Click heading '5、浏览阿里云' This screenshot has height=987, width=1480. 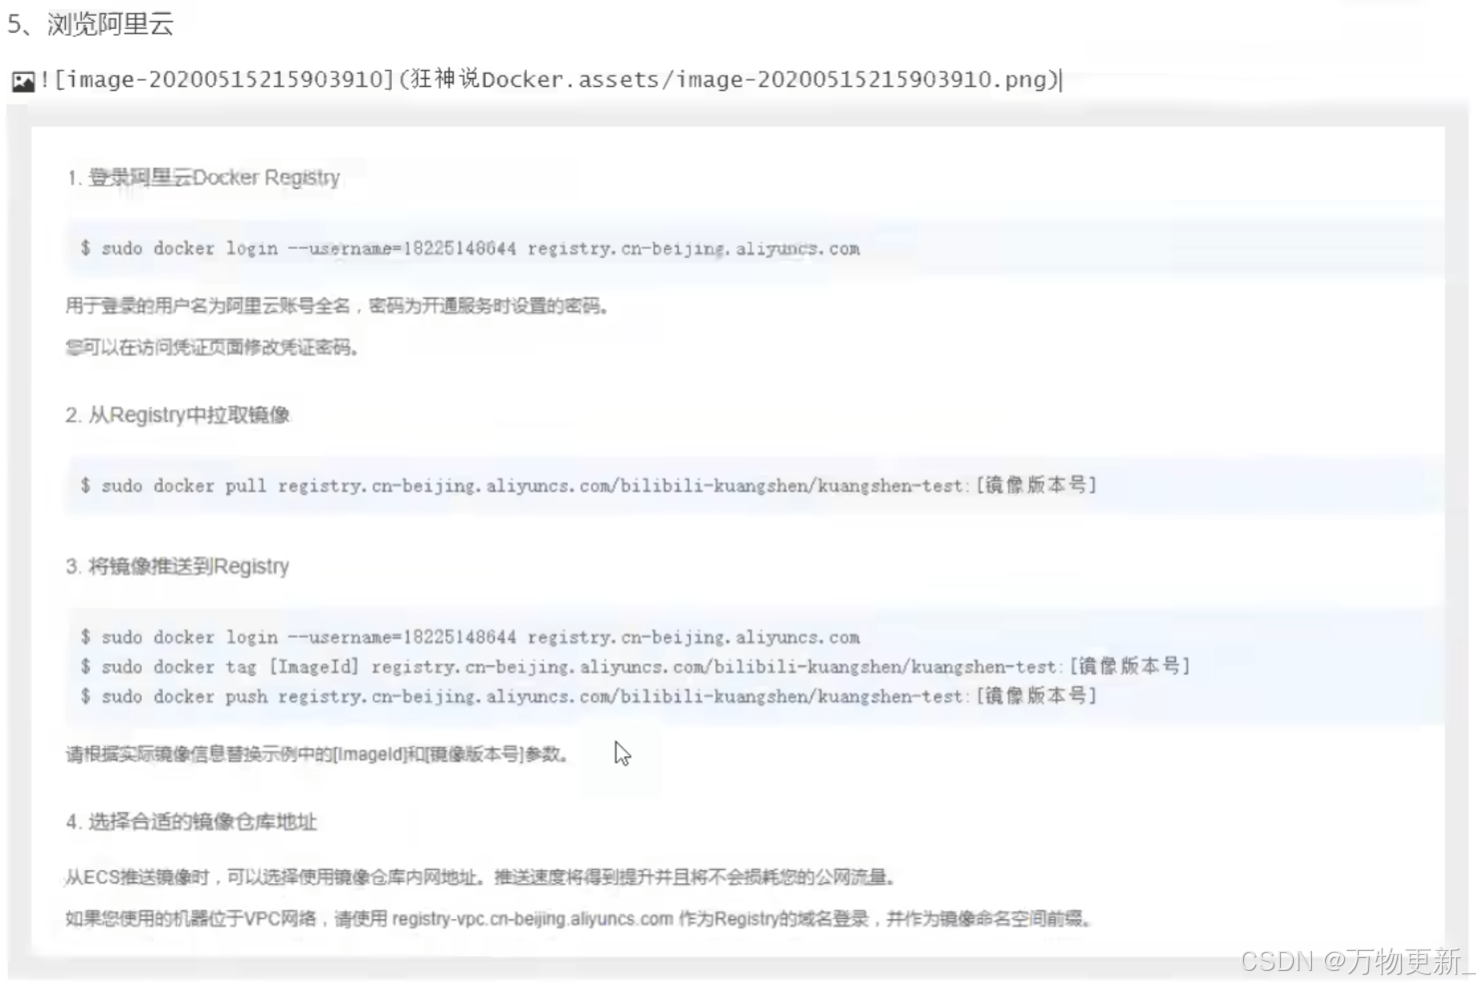tap(90, 23)
